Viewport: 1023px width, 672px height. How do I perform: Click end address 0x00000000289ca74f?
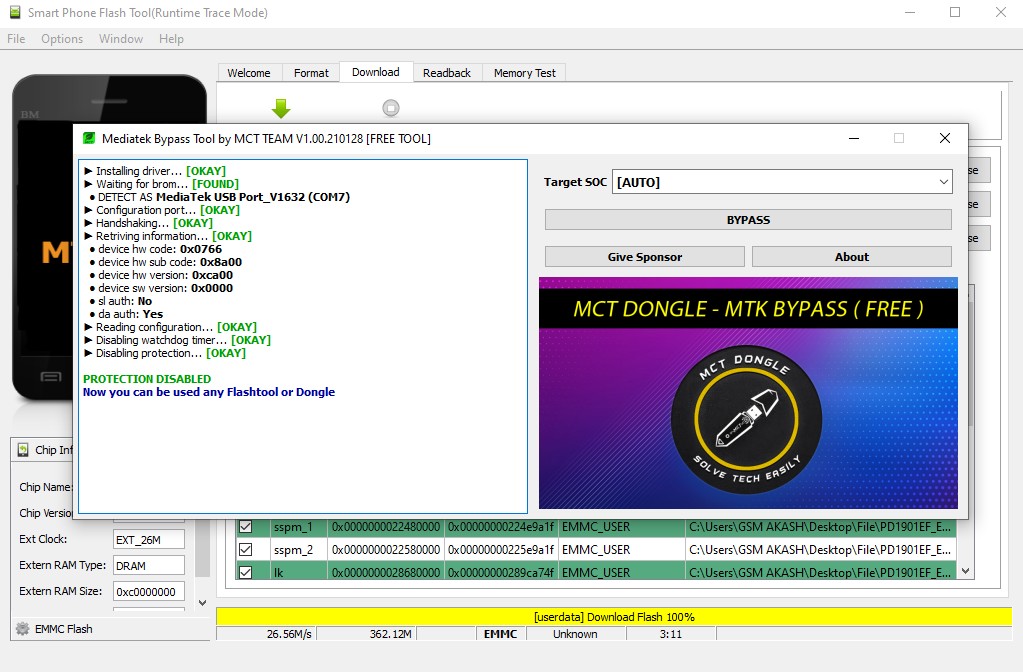coord(500,572)
